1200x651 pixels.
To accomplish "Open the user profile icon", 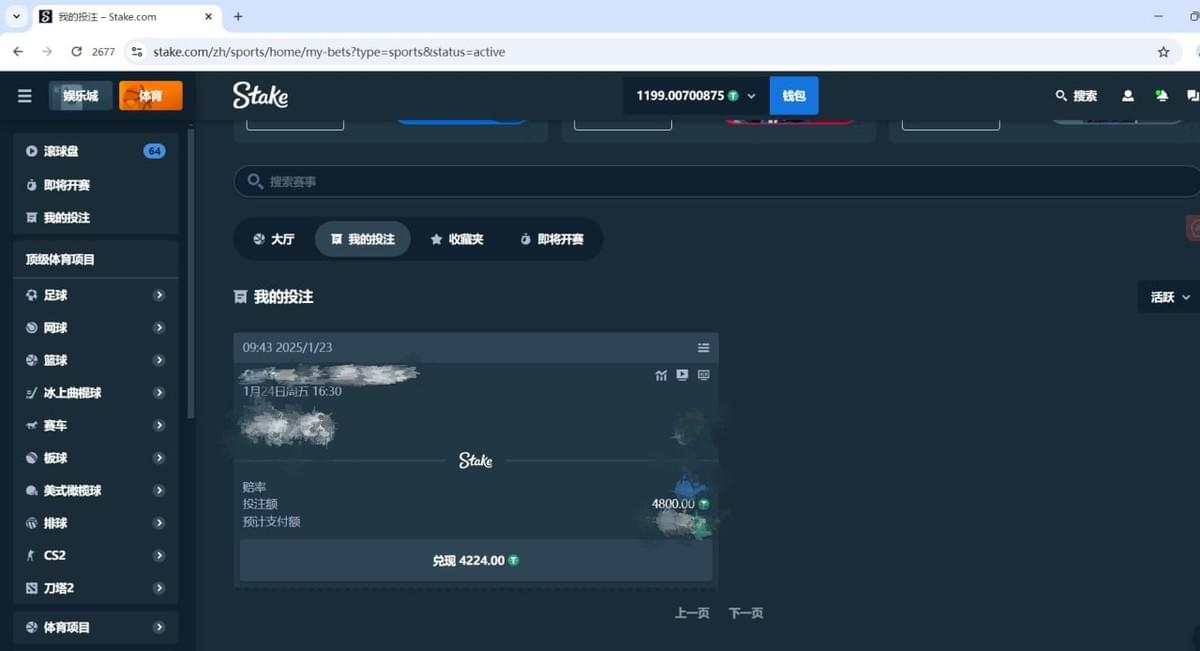I will [1128, 96].
